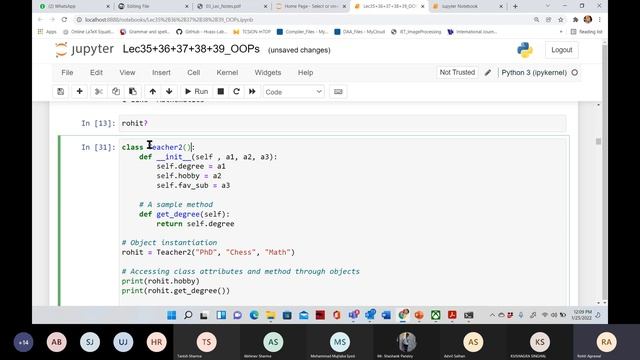The width and height of the screenshot is (640, 360).
Task: Expand the bookmarks bar overflow chevron
Action: [x=561, y=31]
